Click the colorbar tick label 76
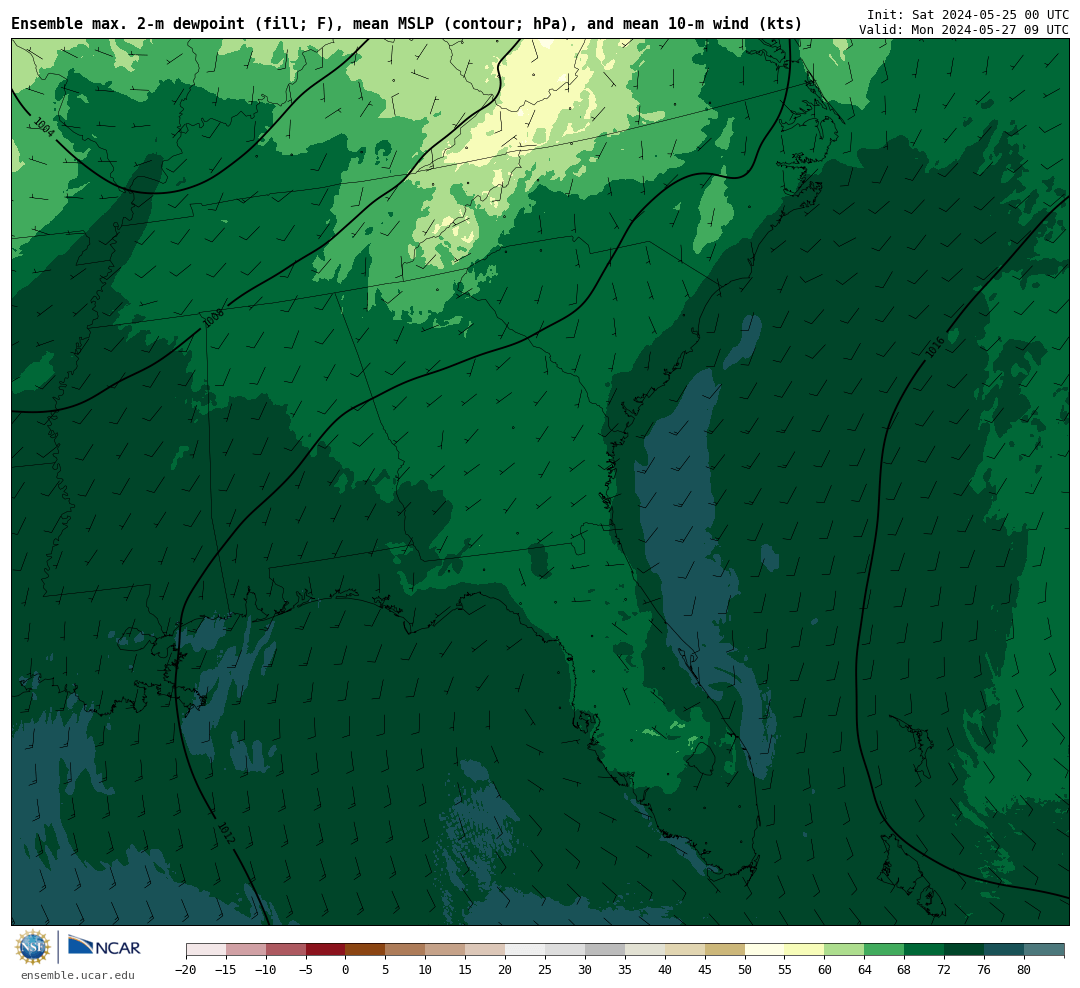The width and height of the screenshot is (1080, 988). (984, 970)
